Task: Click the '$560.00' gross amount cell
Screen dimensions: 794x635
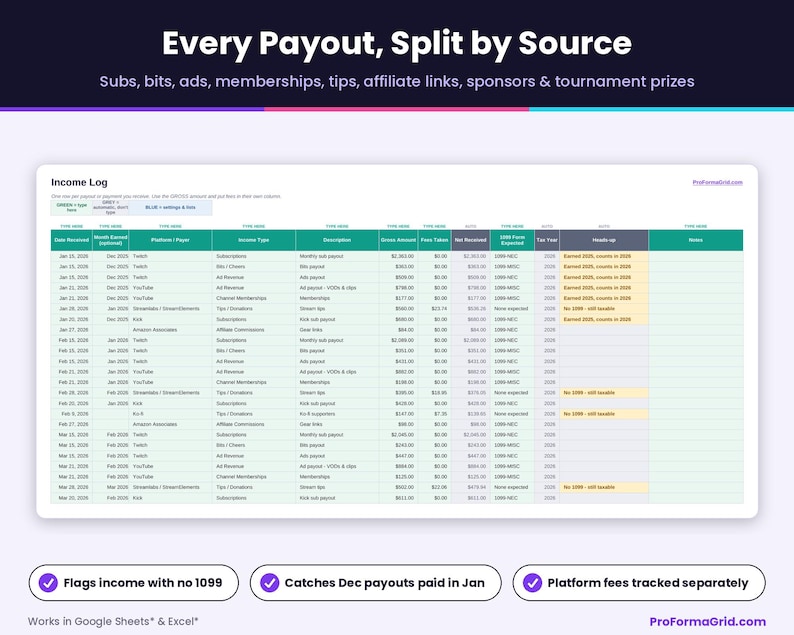Action: [x=399, y=309]
